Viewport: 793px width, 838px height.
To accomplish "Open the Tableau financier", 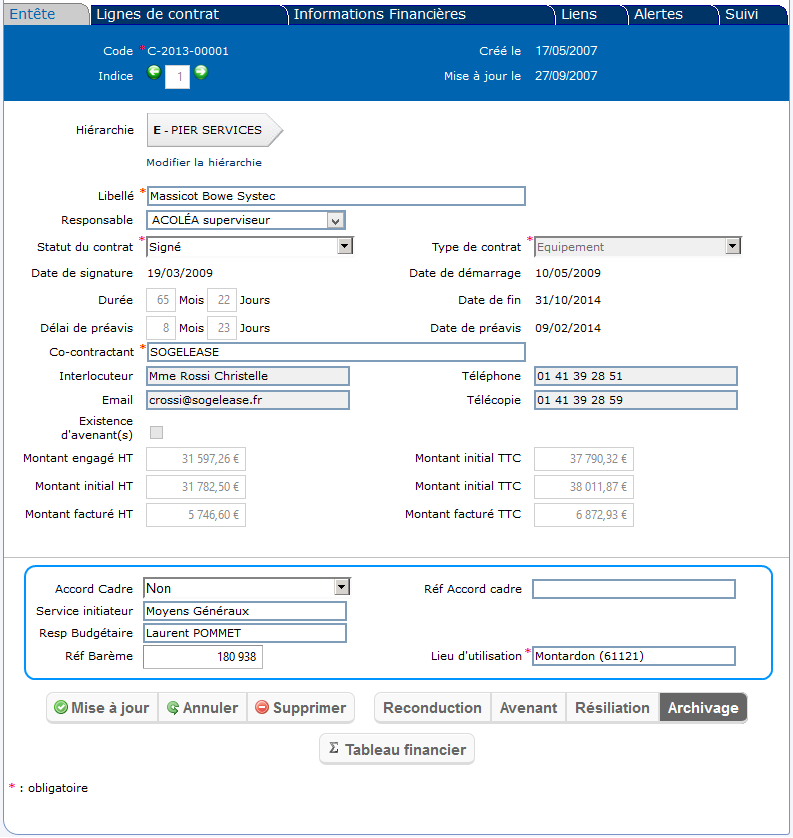I will tap(397, 749).
